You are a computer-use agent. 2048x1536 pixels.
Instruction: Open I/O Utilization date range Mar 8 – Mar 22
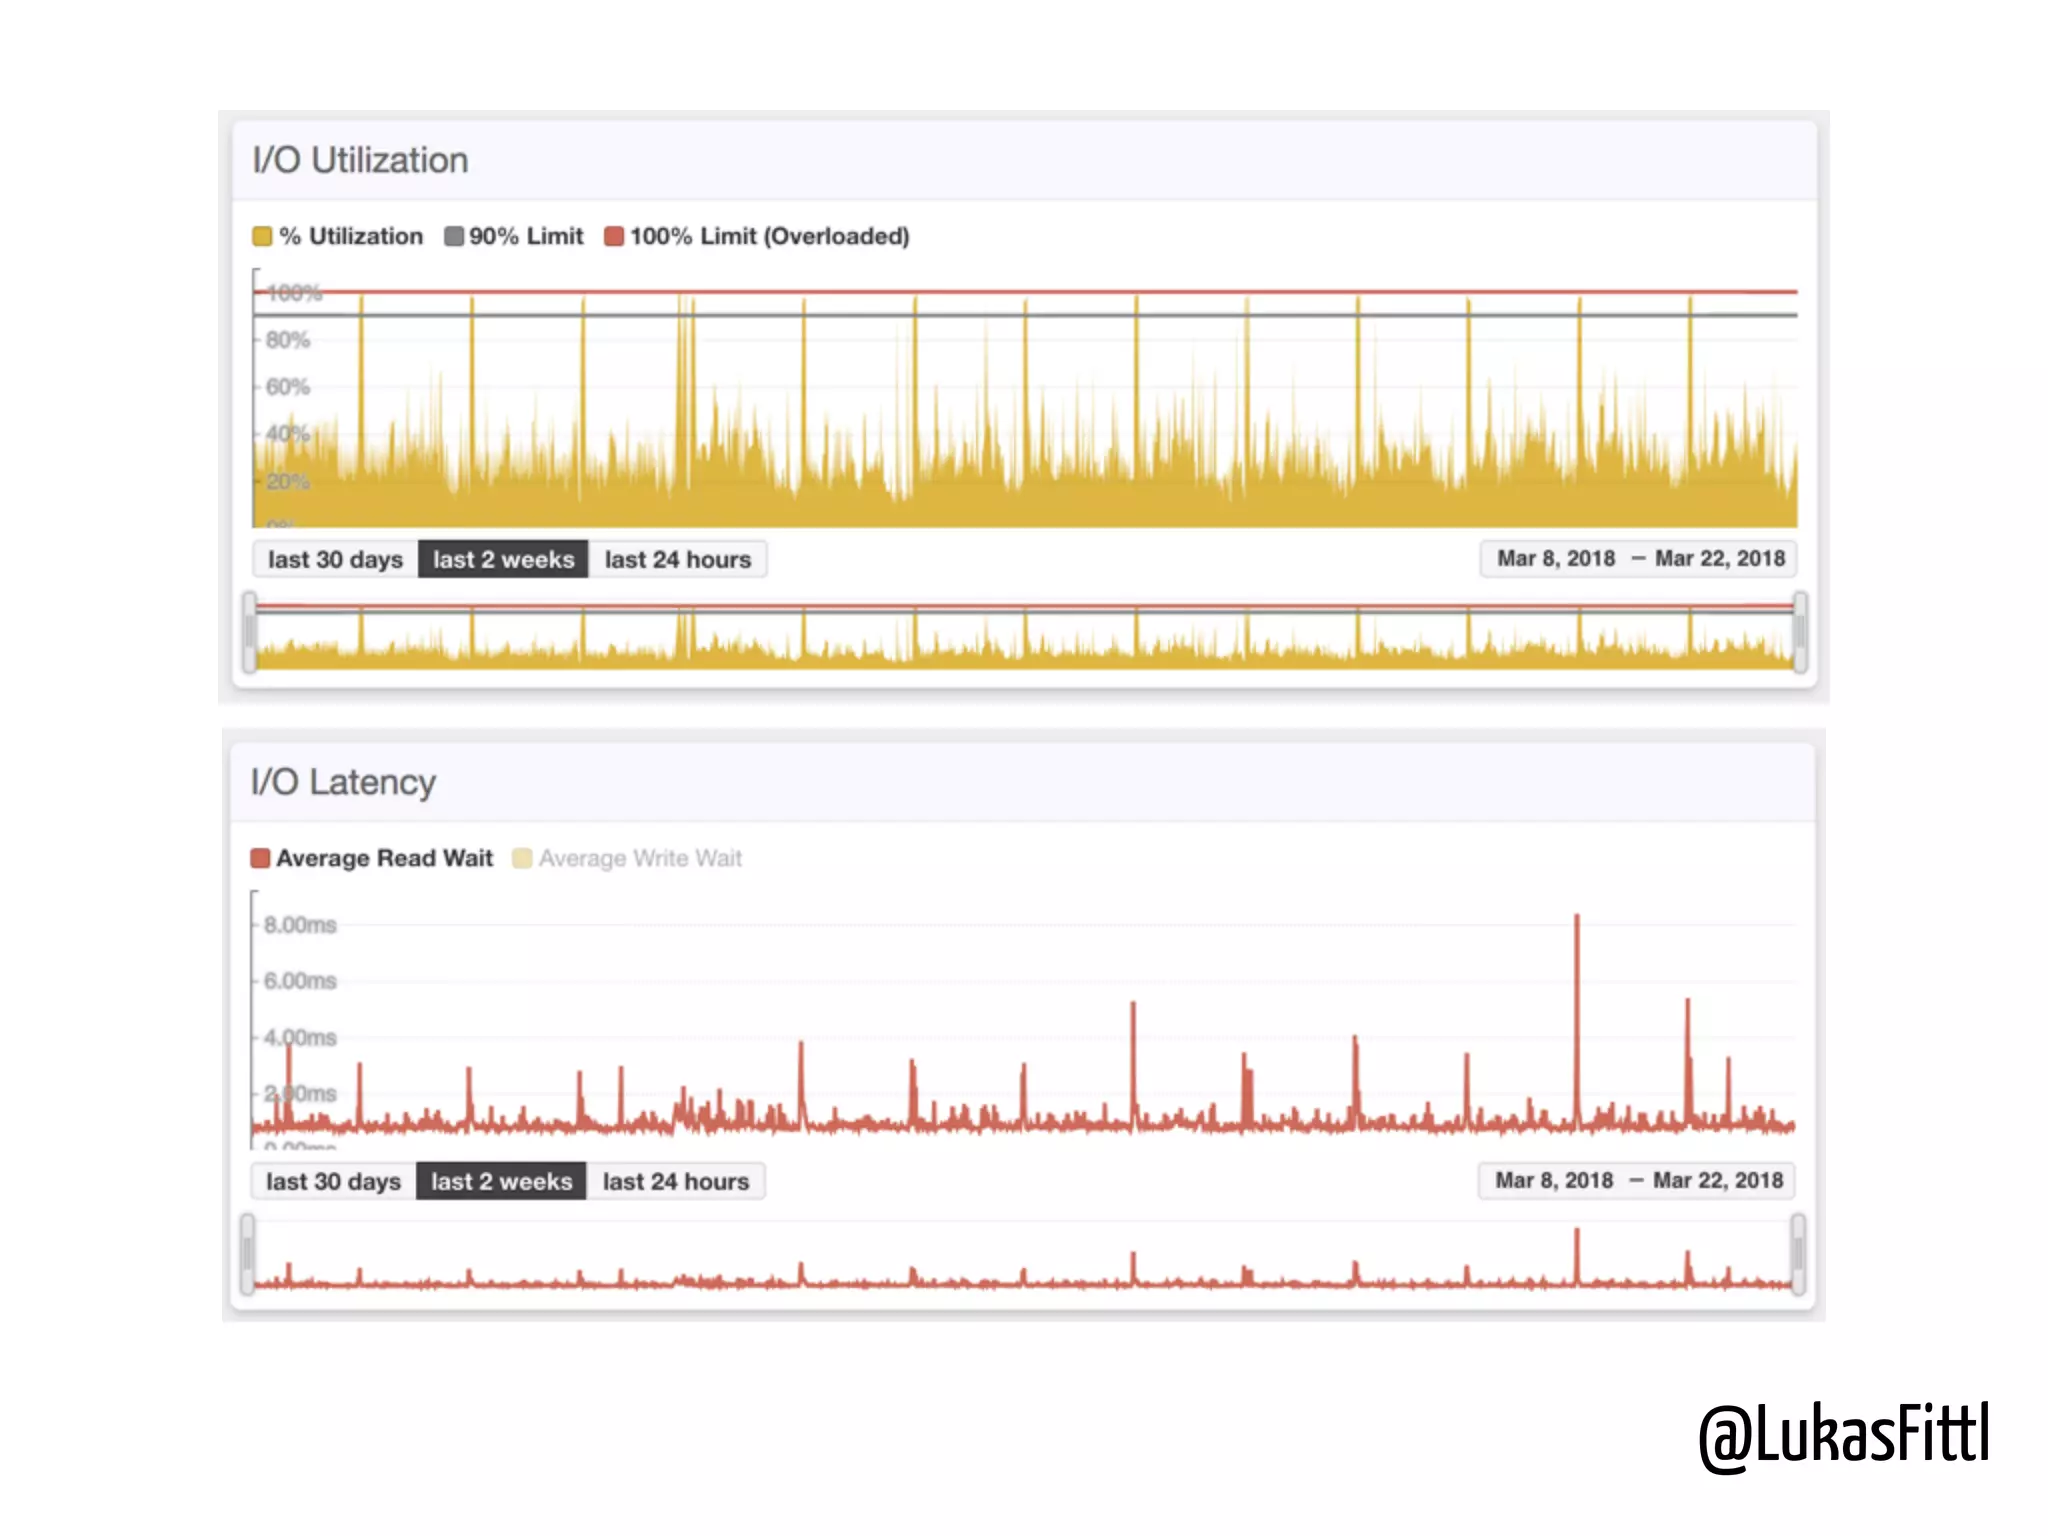[x=1639, y=559]
